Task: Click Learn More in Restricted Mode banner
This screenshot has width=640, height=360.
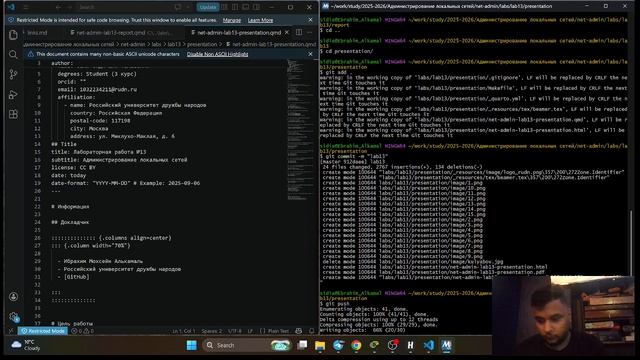Action: (x=260, y=20)
